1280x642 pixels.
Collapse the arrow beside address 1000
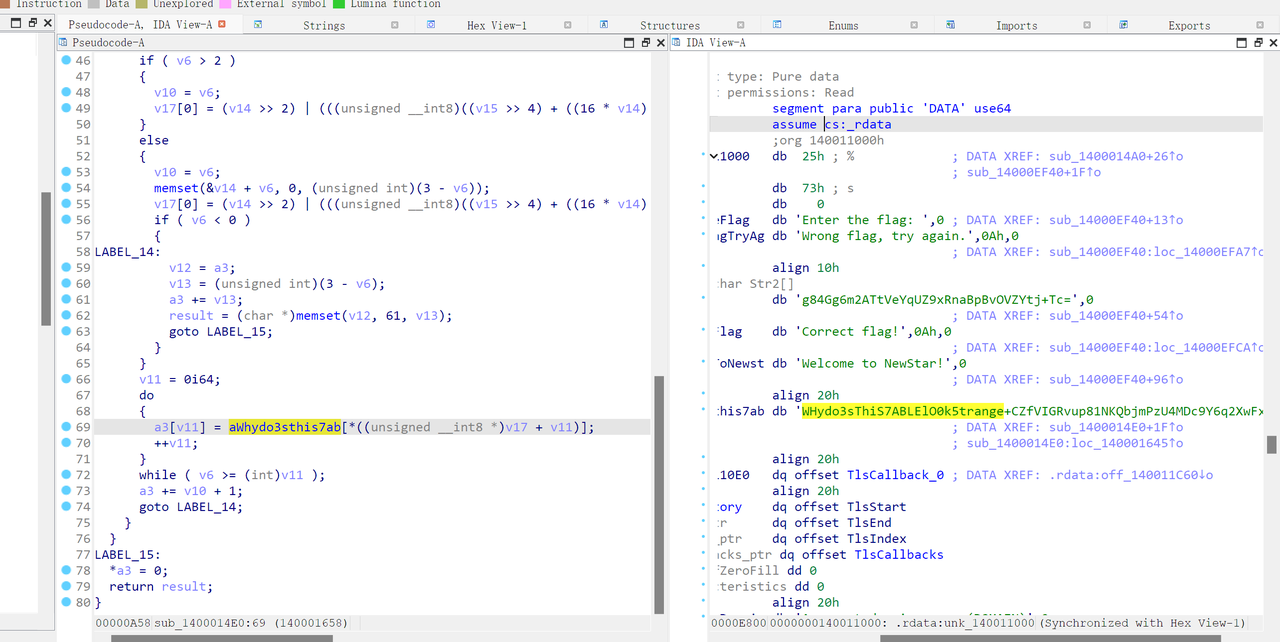point(714,156)
